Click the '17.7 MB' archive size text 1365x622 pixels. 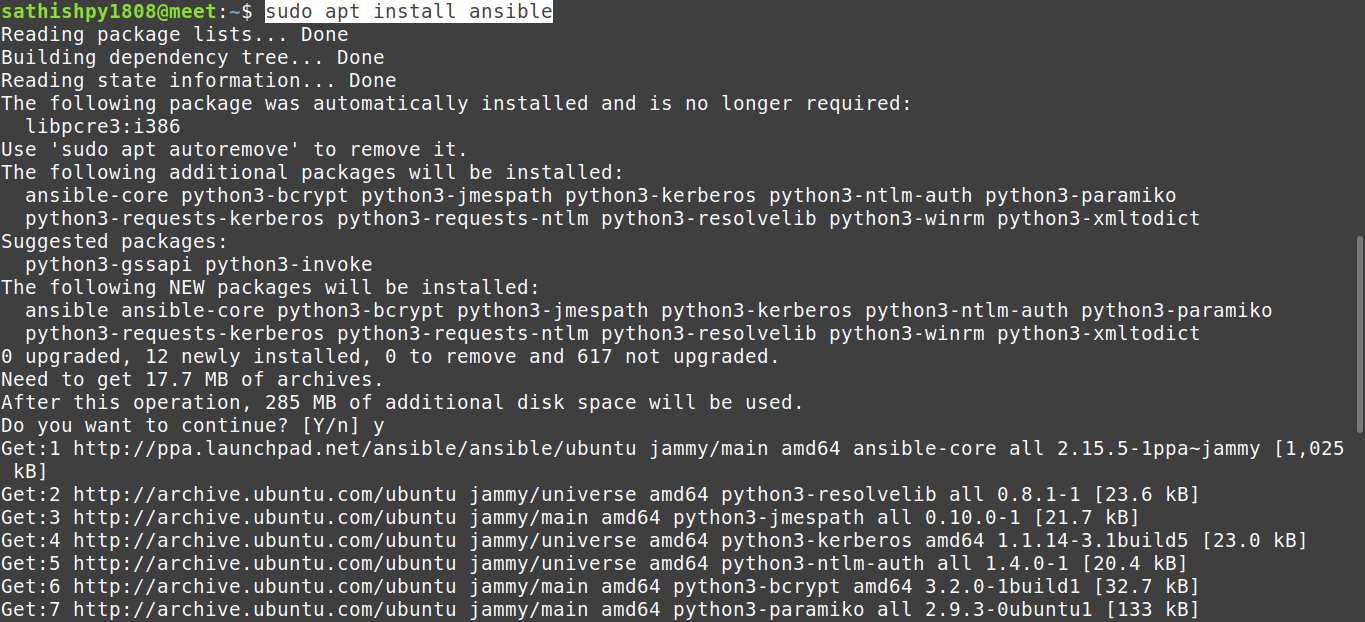click(186, 379)
